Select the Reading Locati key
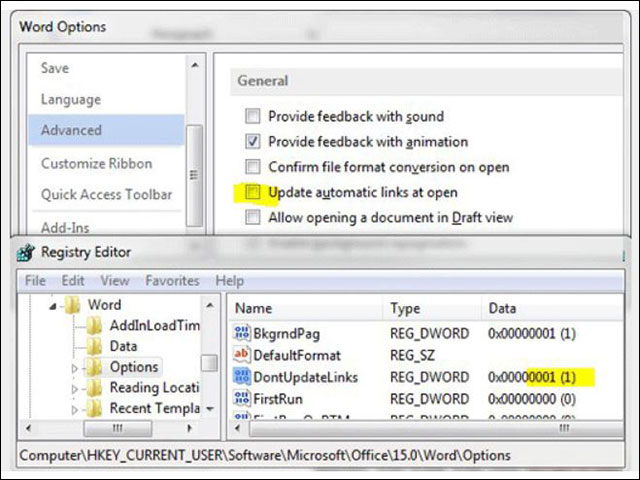 [154, 387]
